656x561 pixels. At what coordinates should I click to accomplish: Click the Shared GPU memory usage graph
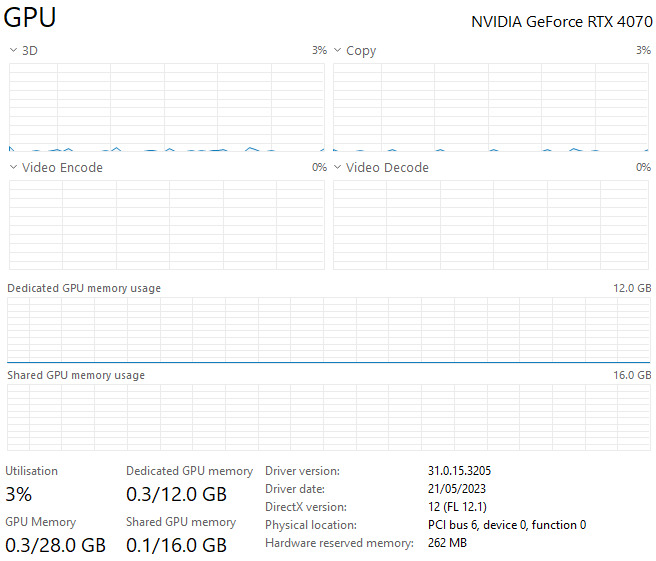tap(328, 418)
